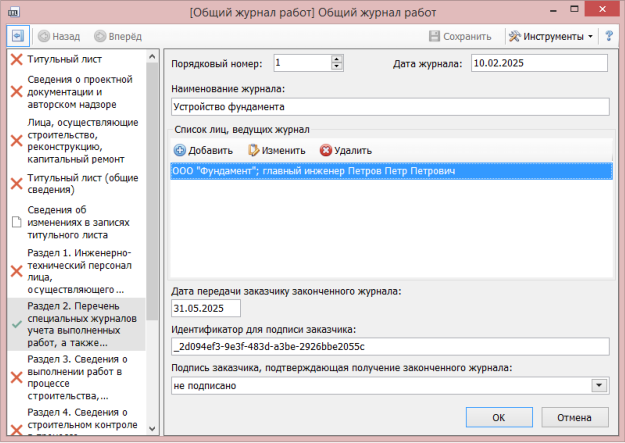This screenshot has height=443, width=625.
Task: Select the ООО "Фундамент" Петров list row
Action: pyautogui.click(x=391, y=171)
